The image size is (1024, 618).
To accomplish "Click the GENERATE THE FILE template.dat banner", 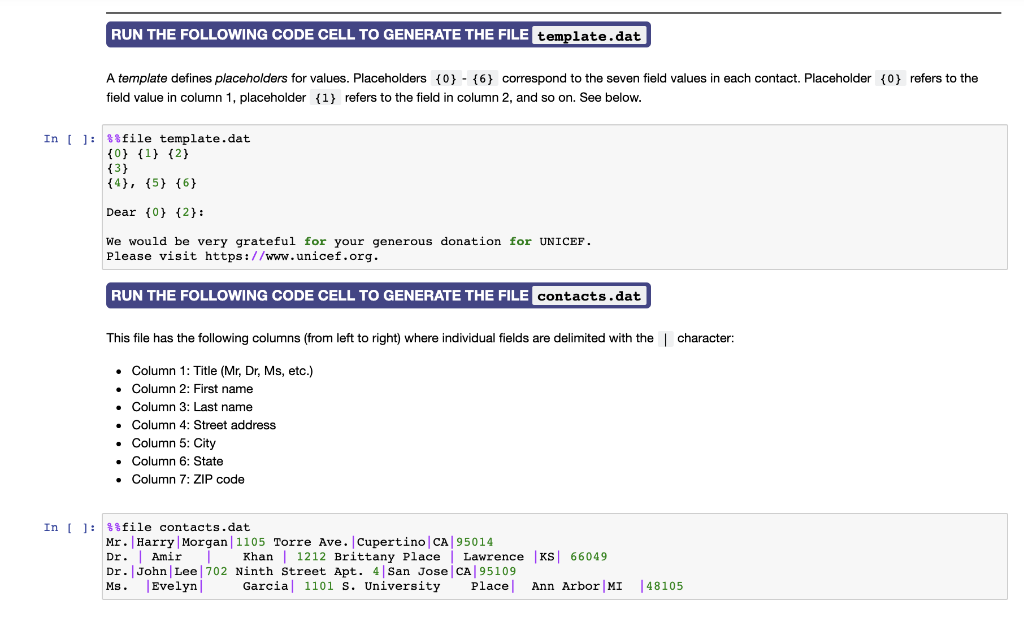I will [x=378, y=34].
